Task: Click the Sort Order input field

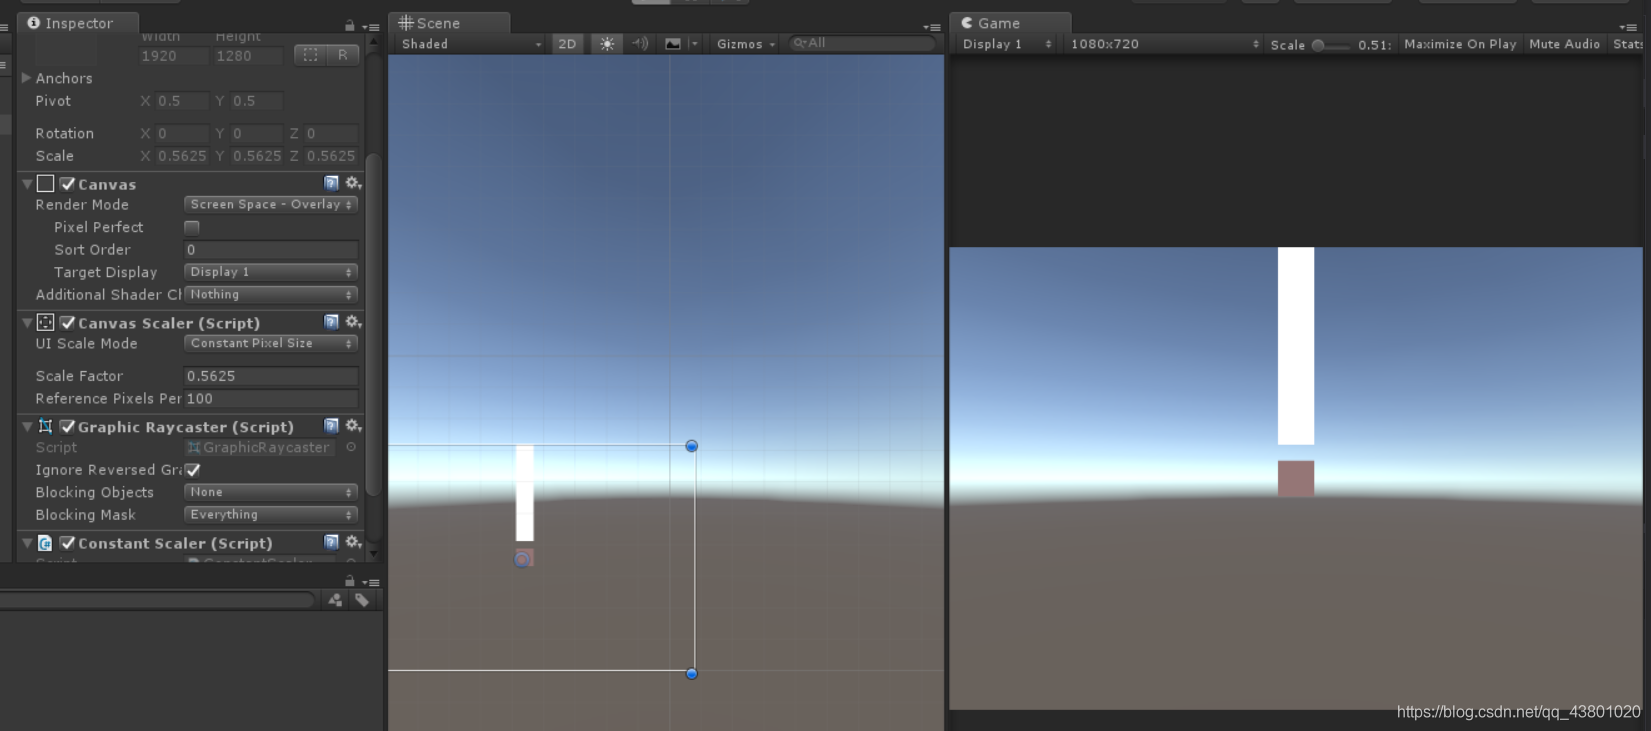Action: 271,250
